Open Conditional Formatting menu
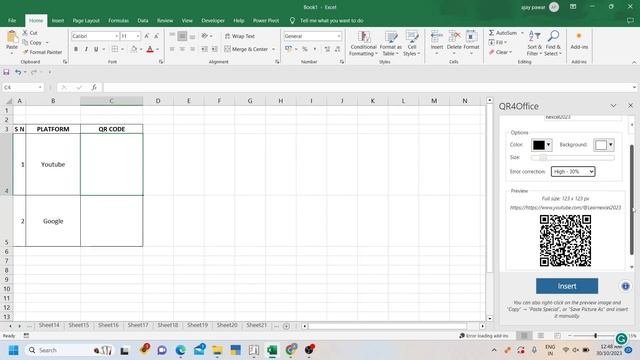The height and width of the screenshot is (360, 640). 363,44
